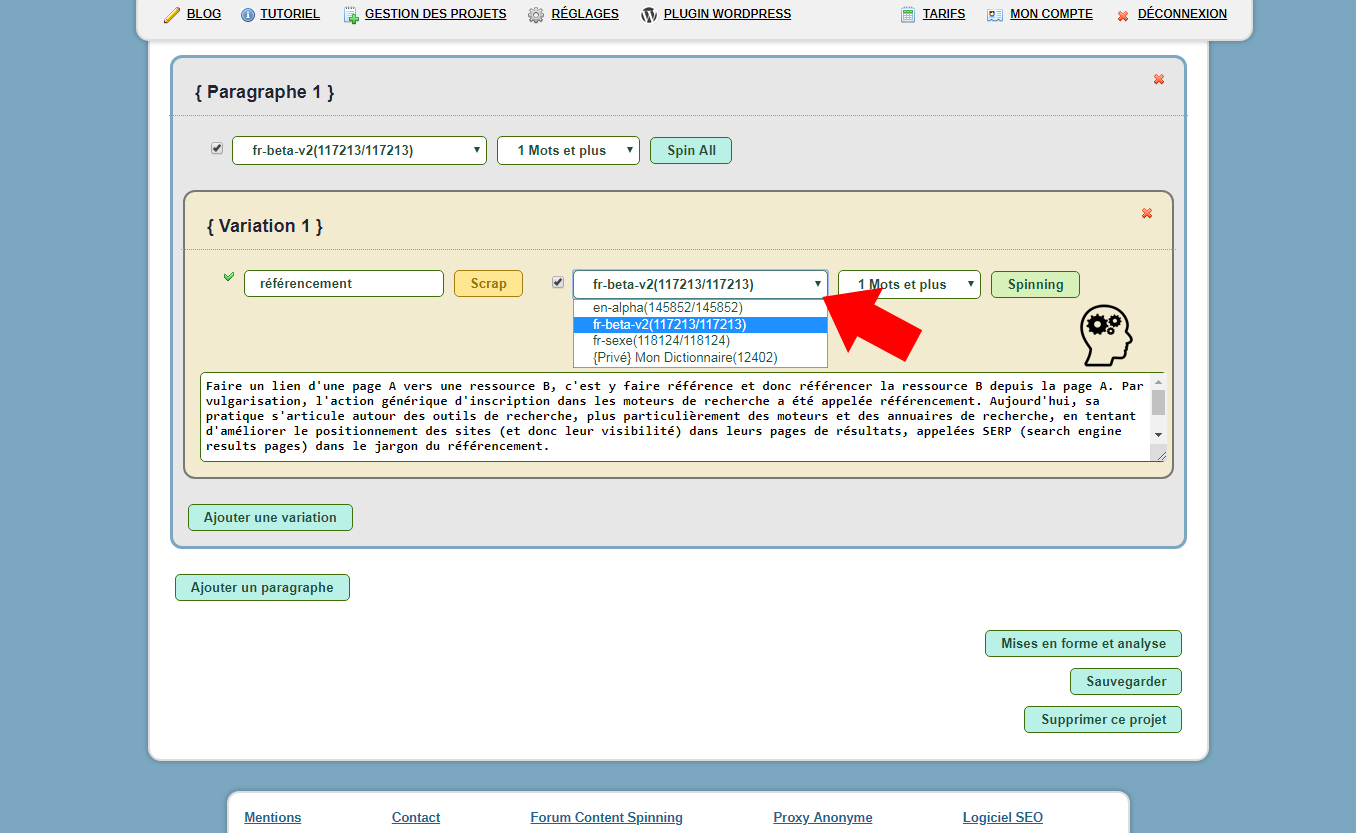Click Mises en forme et analyse
Viewport: 1356px width, 833px height.
[1083, 643]
